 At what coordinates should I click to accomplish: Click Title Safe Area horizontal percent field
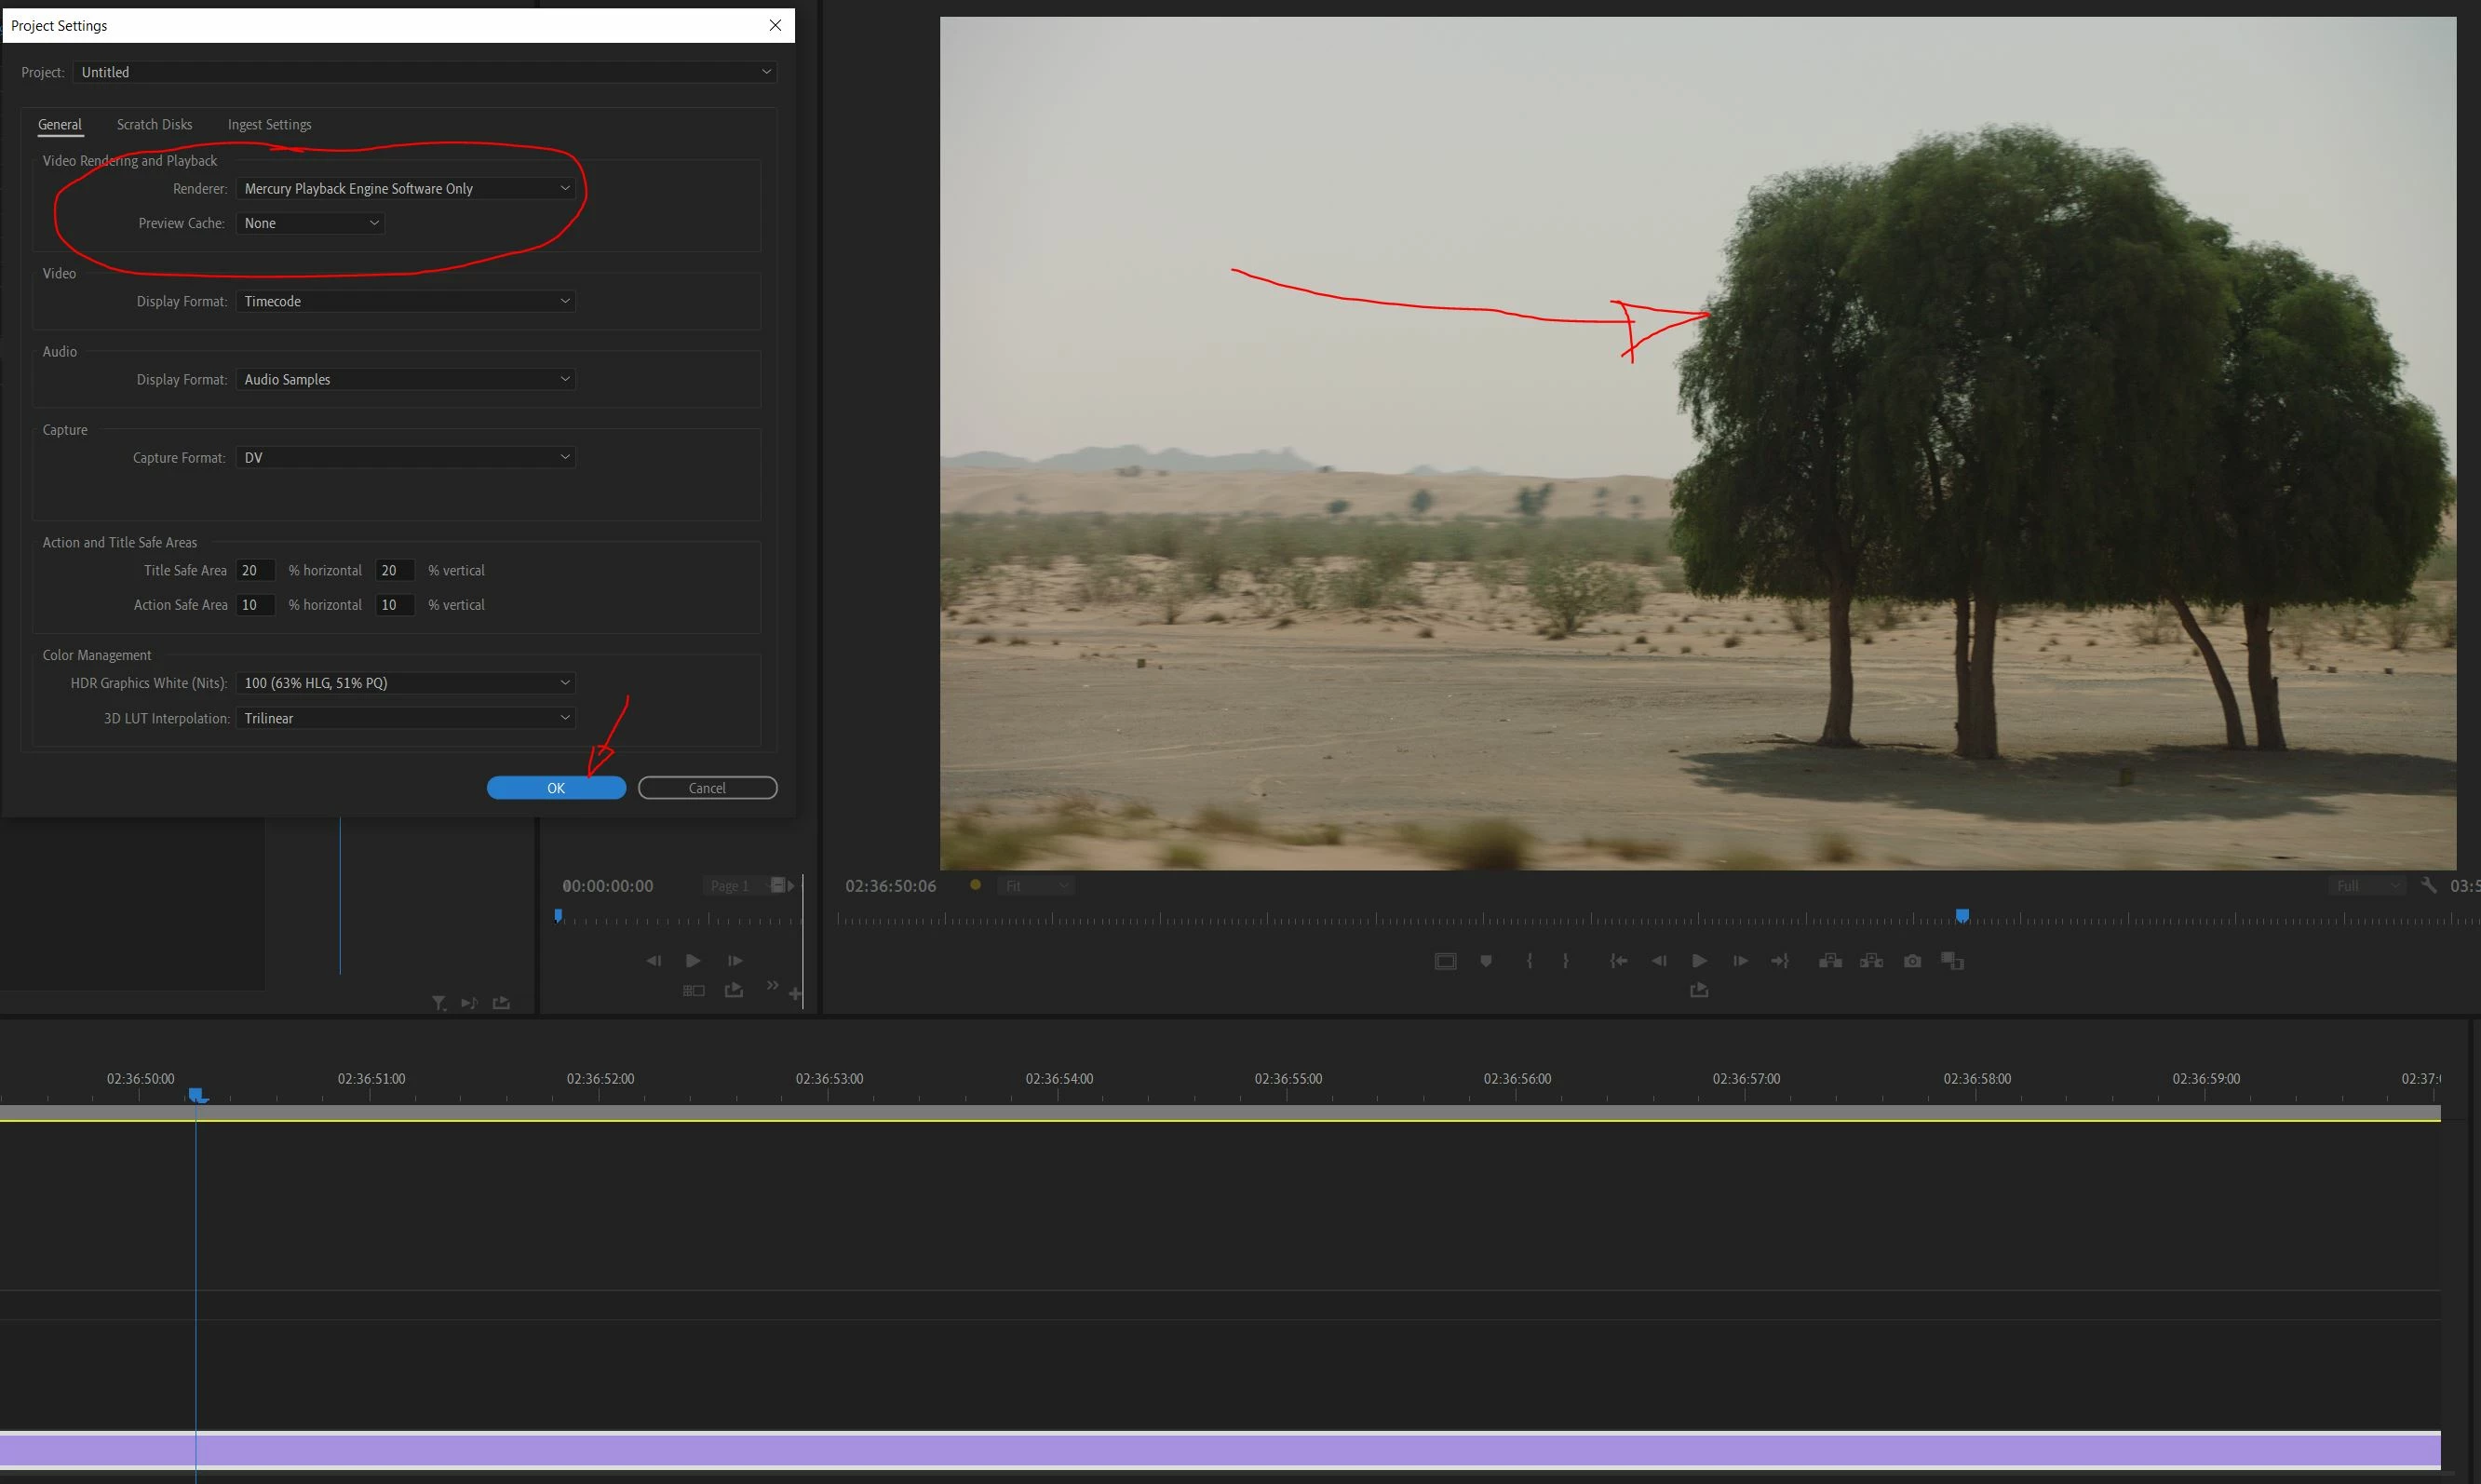point(255,571)
